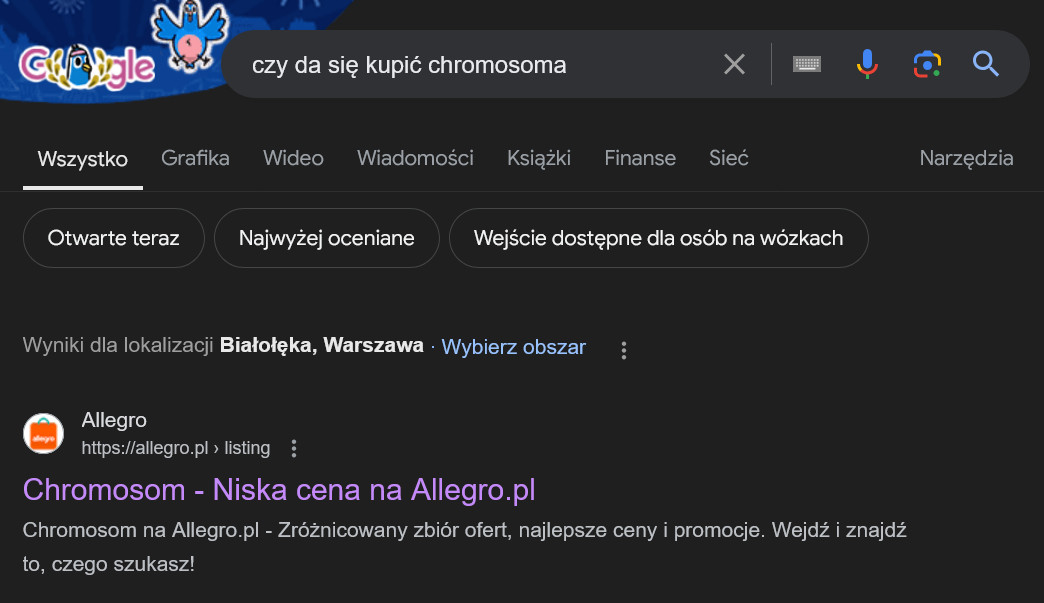Click the Allegro site favicon

(x=43, y=434)
